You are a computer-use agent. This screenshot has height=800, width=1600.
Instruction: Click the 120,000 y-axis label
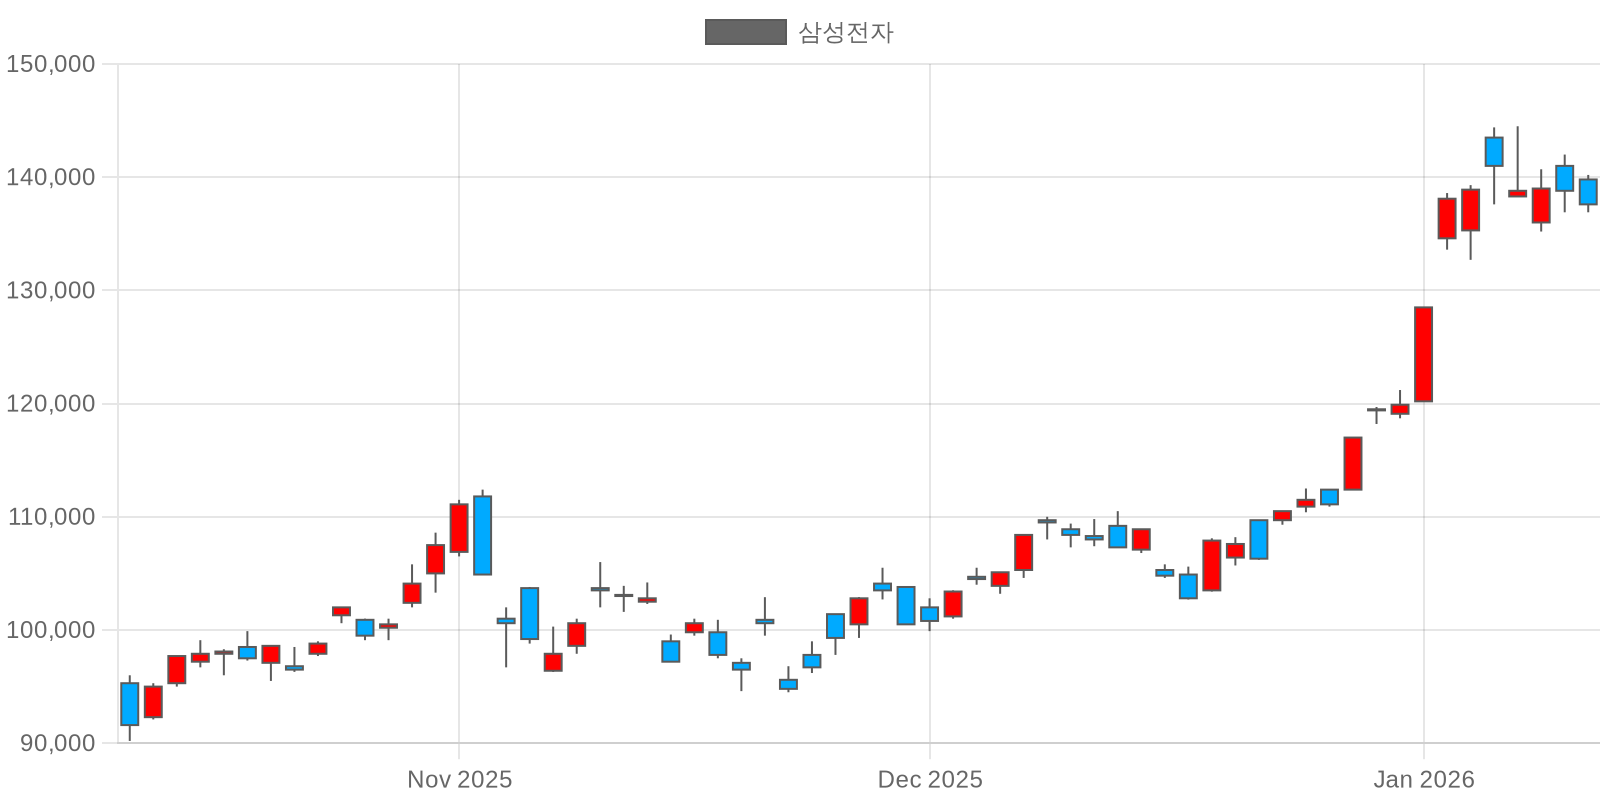51,404
